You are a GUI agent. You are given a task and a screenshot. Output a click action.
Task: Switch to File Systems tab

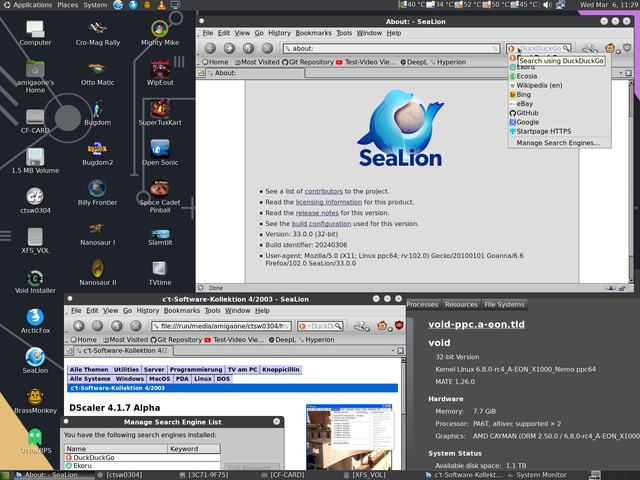coord(504,304)
